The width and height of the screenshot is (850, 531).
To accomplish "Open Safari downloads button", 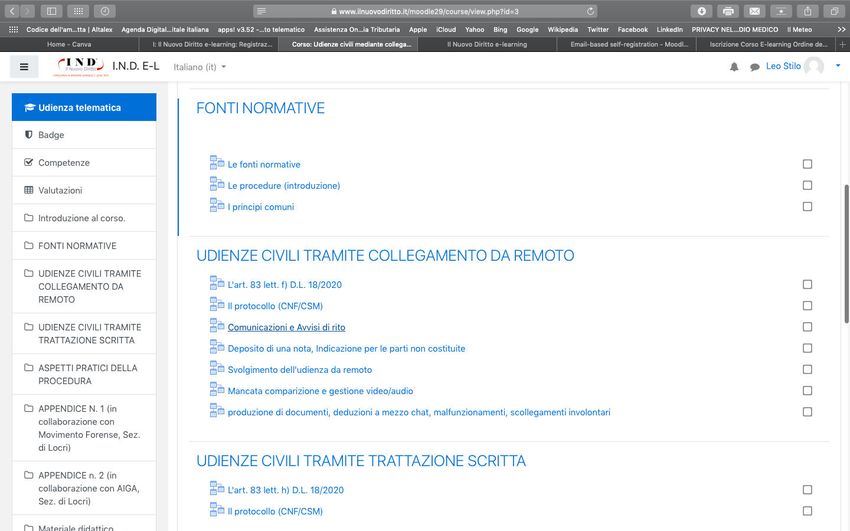I will (x=701, y=11).
